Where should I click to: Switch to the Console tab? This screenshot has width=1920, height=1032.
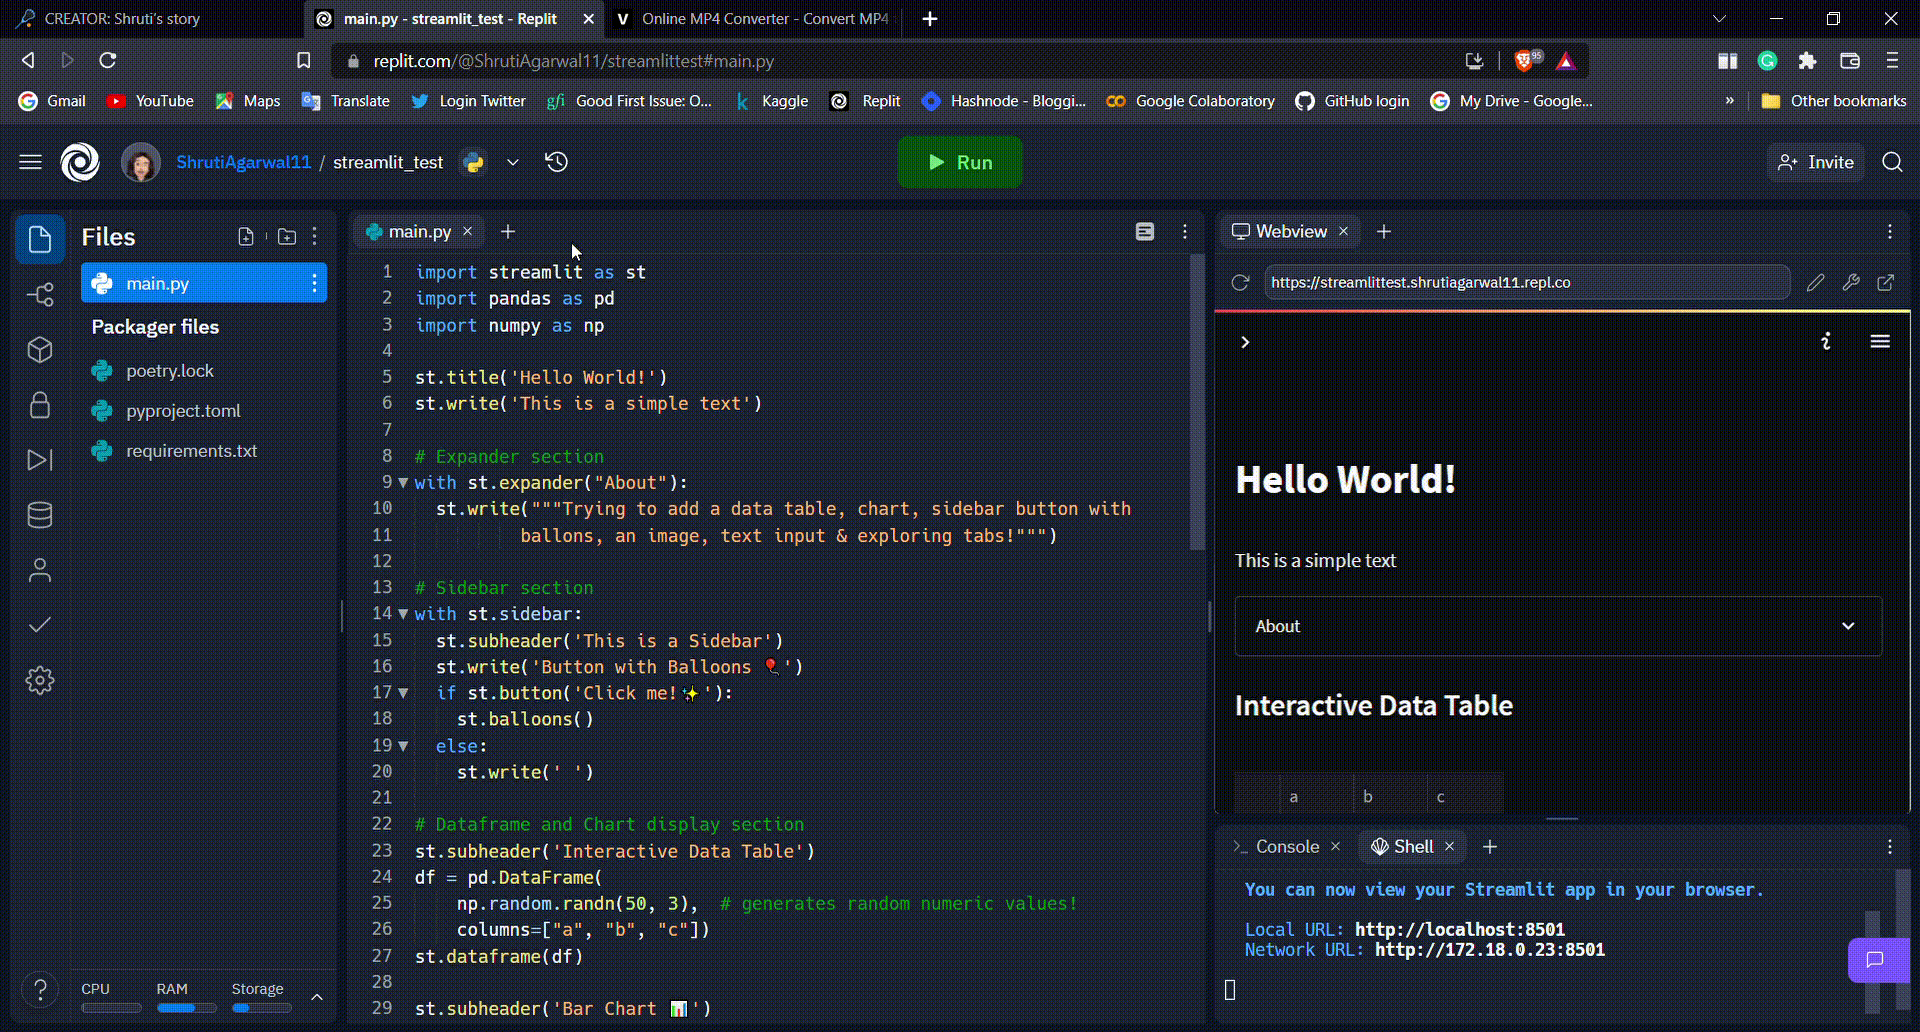[x=1286, y=847]
